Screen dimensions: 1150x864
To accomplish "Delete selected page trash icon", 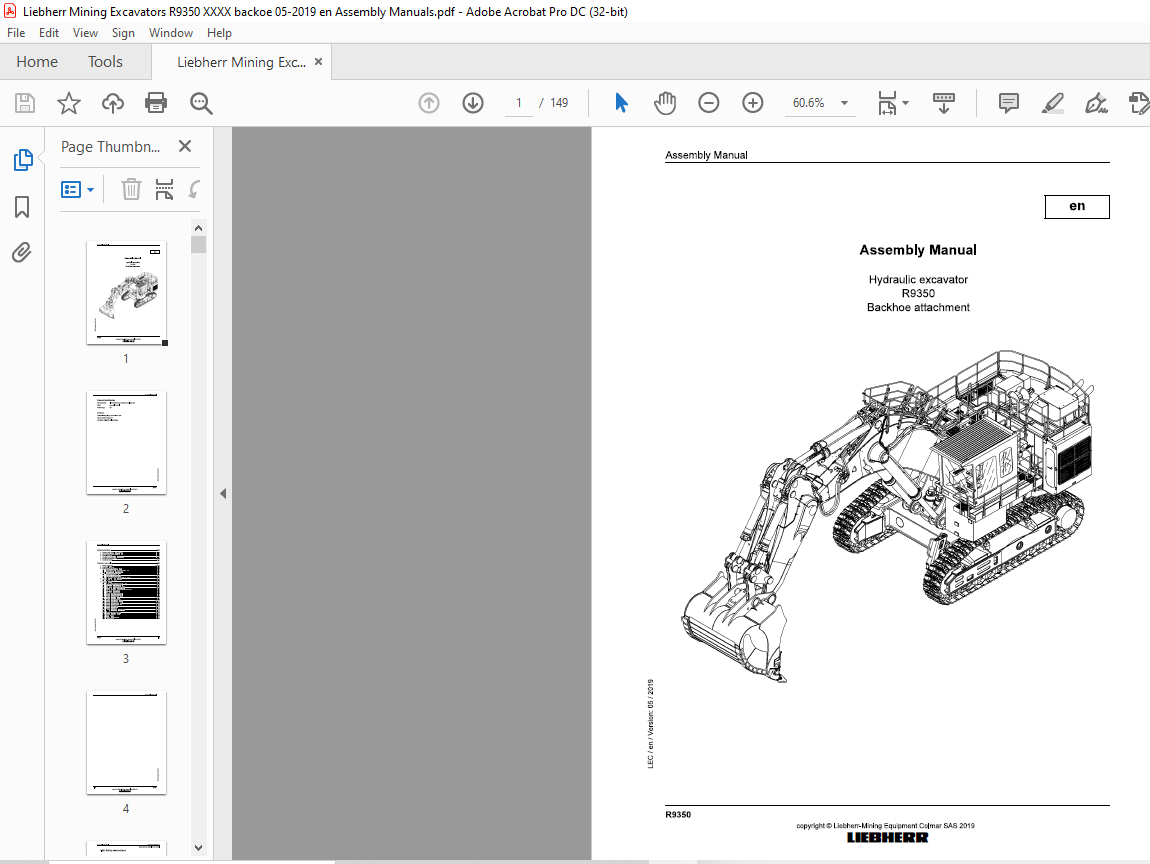I will coord(131,189).
